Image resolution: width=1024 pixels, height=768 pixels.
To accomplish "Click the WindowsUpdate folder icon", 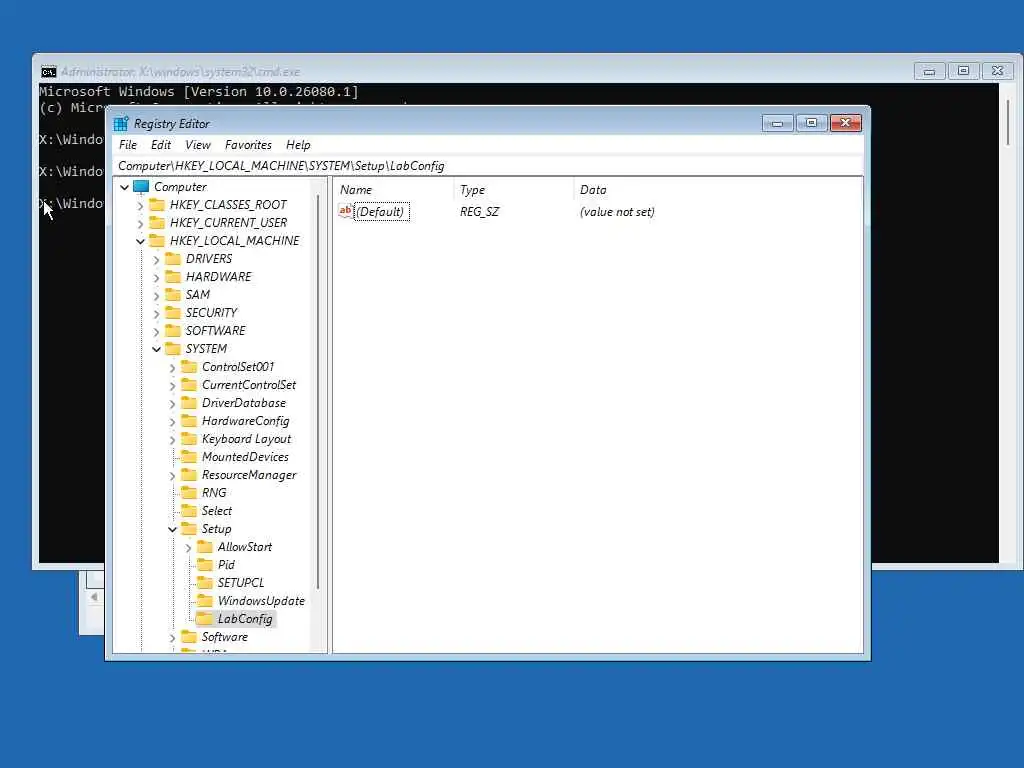I will point(205,600).
